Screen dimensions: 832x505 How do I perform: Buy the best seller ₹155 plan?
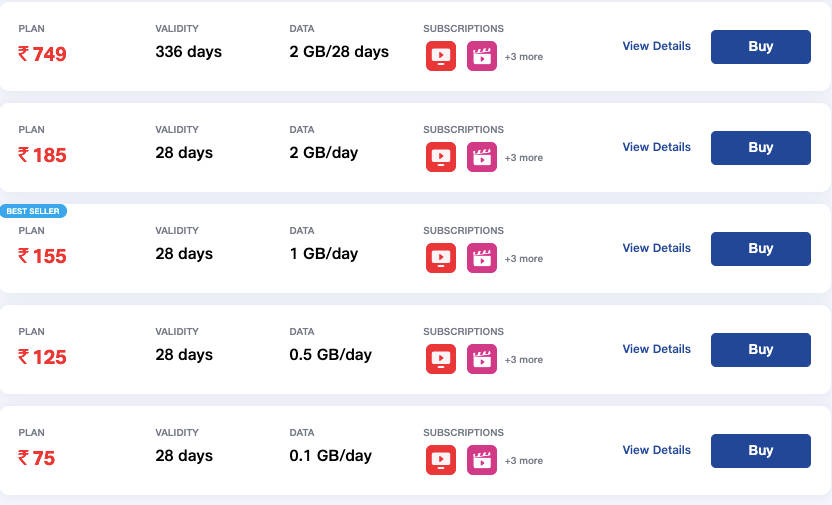click(x=760, y=249)
